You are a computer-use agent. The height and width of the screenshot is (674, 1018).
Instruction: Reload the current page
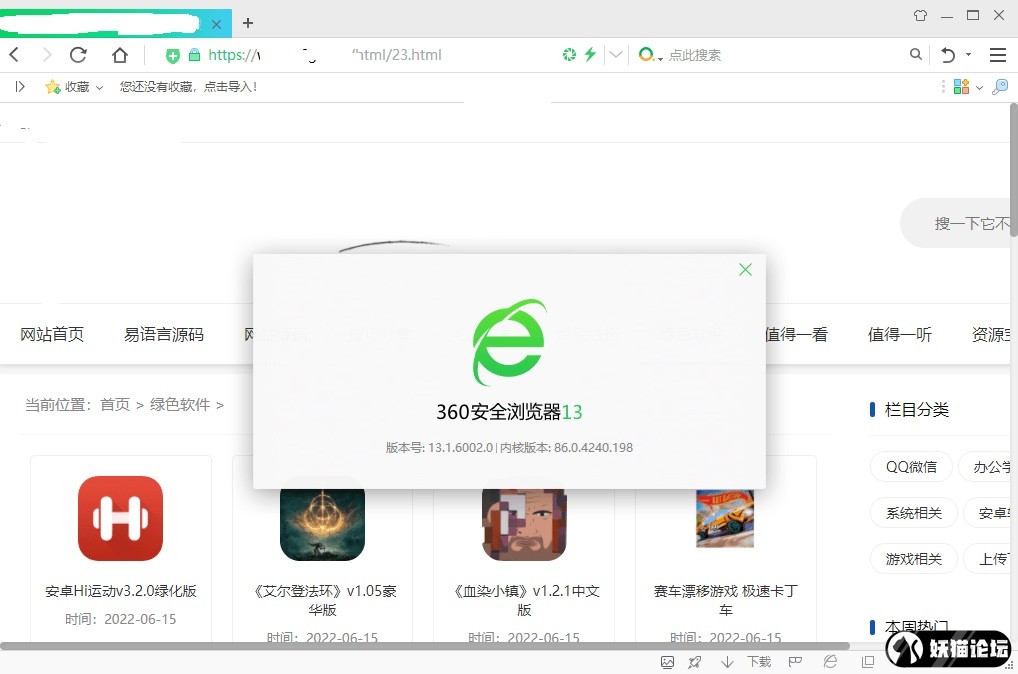coord(79,55)
